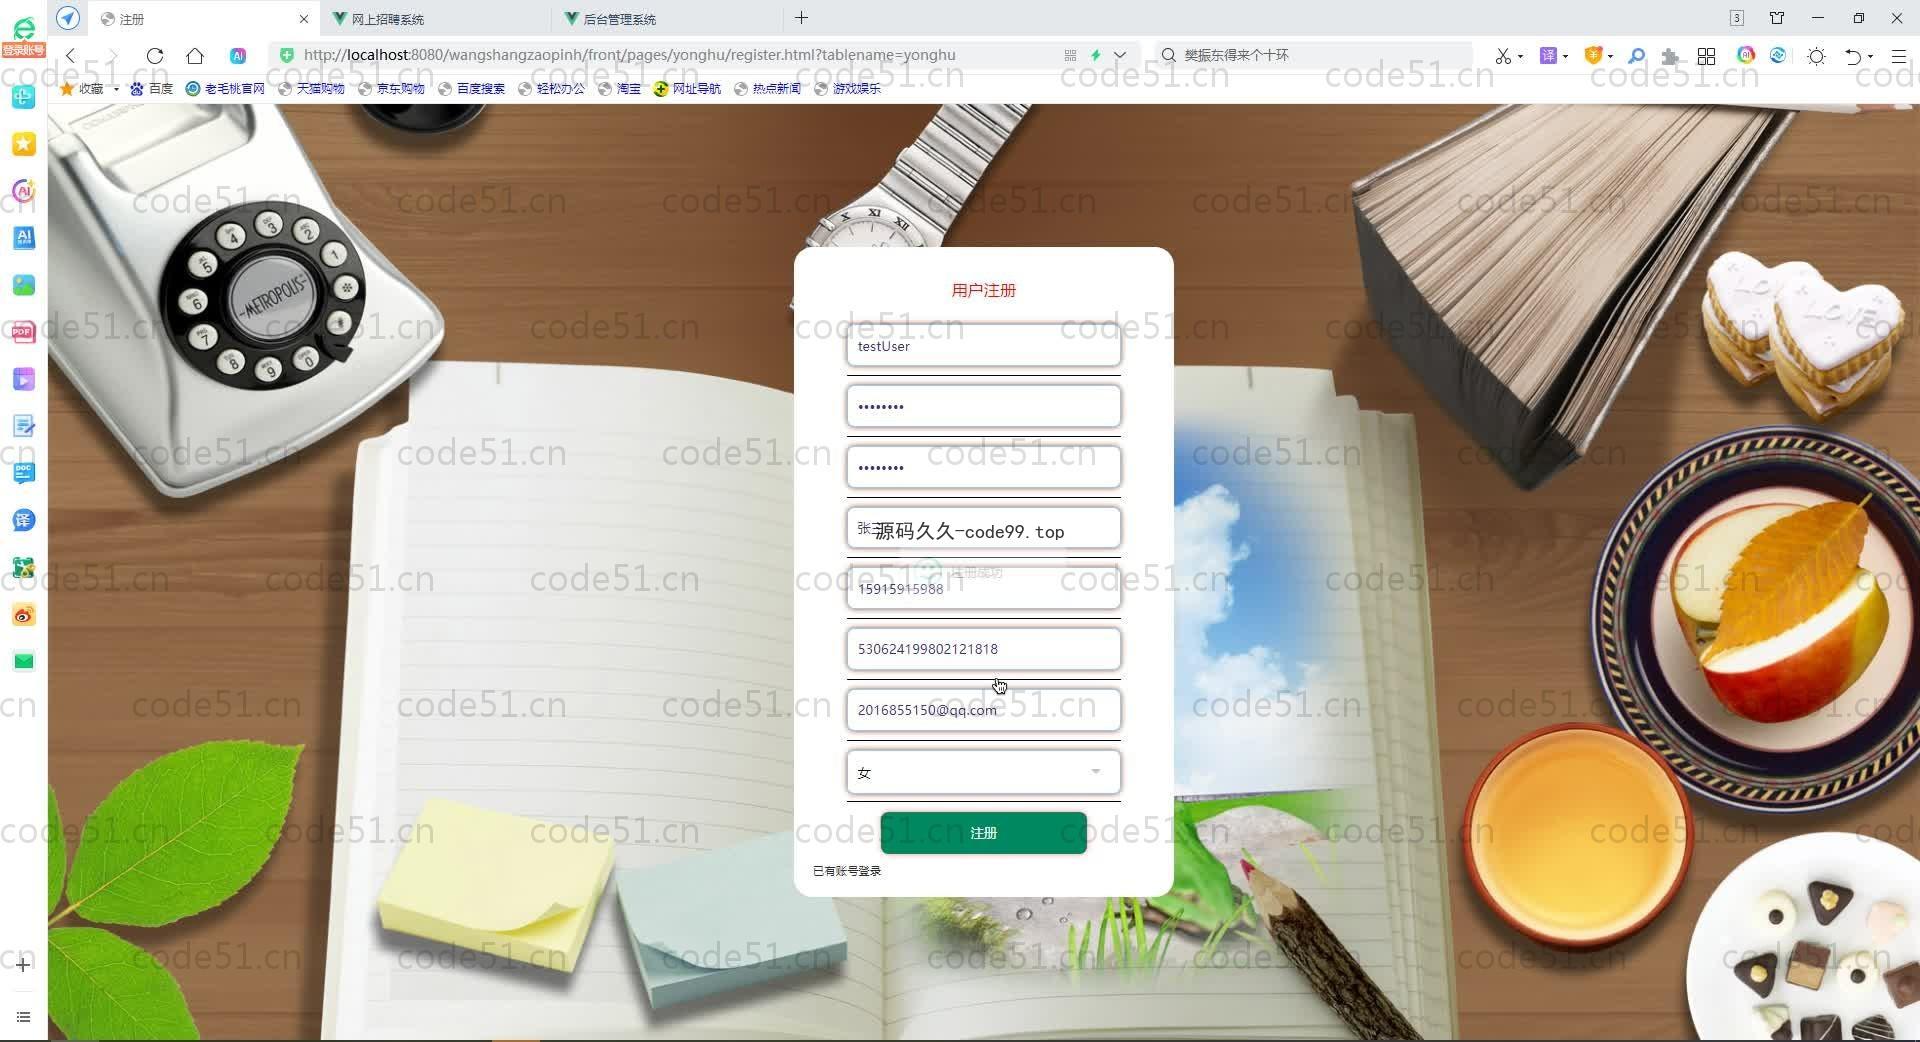Expand the orange shield dropdown arrow
1920x1042 pixels.
(1610, 56)
